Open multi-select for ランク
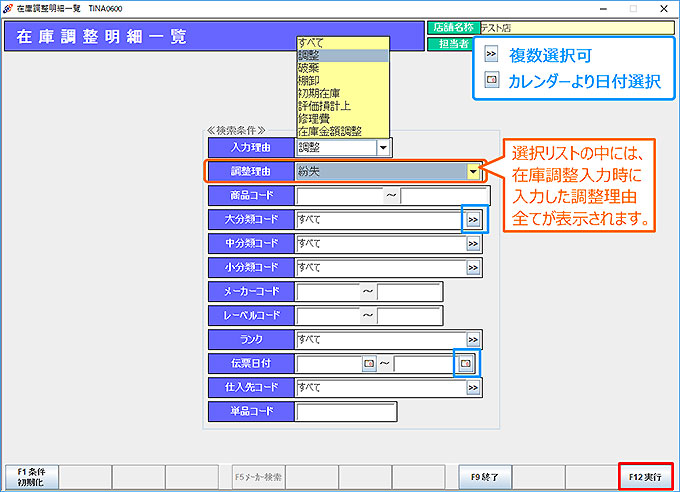 (473, 340)
